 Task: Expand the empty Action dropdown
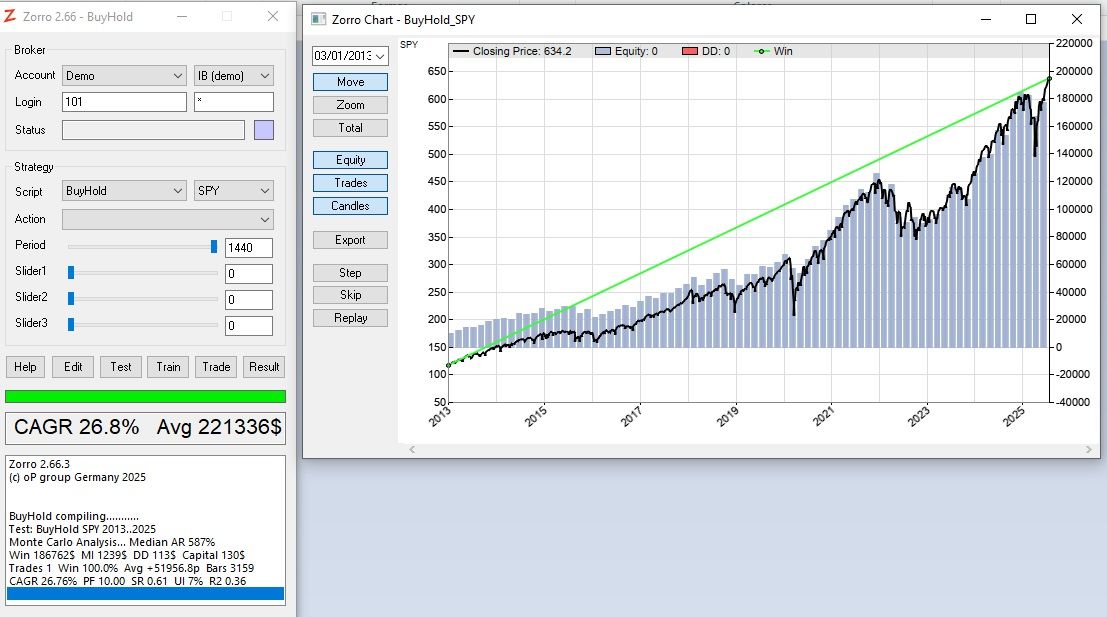point(167,219)
